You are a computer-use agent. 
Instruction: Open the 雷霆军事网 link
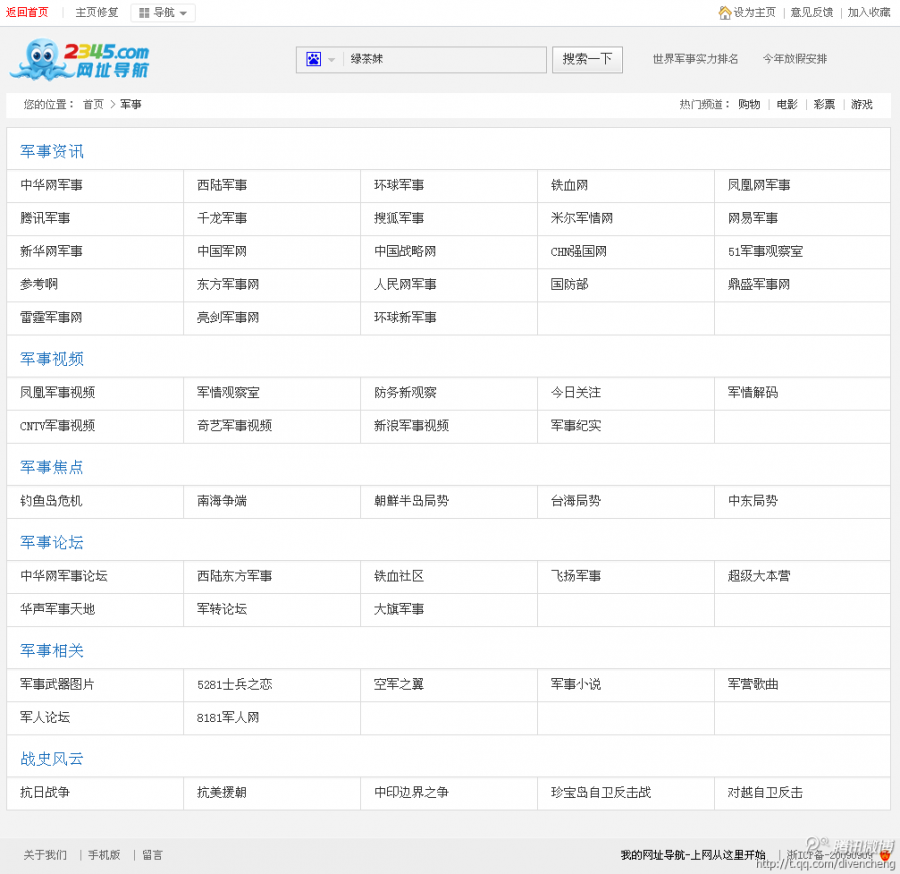(x=51, y=317)
